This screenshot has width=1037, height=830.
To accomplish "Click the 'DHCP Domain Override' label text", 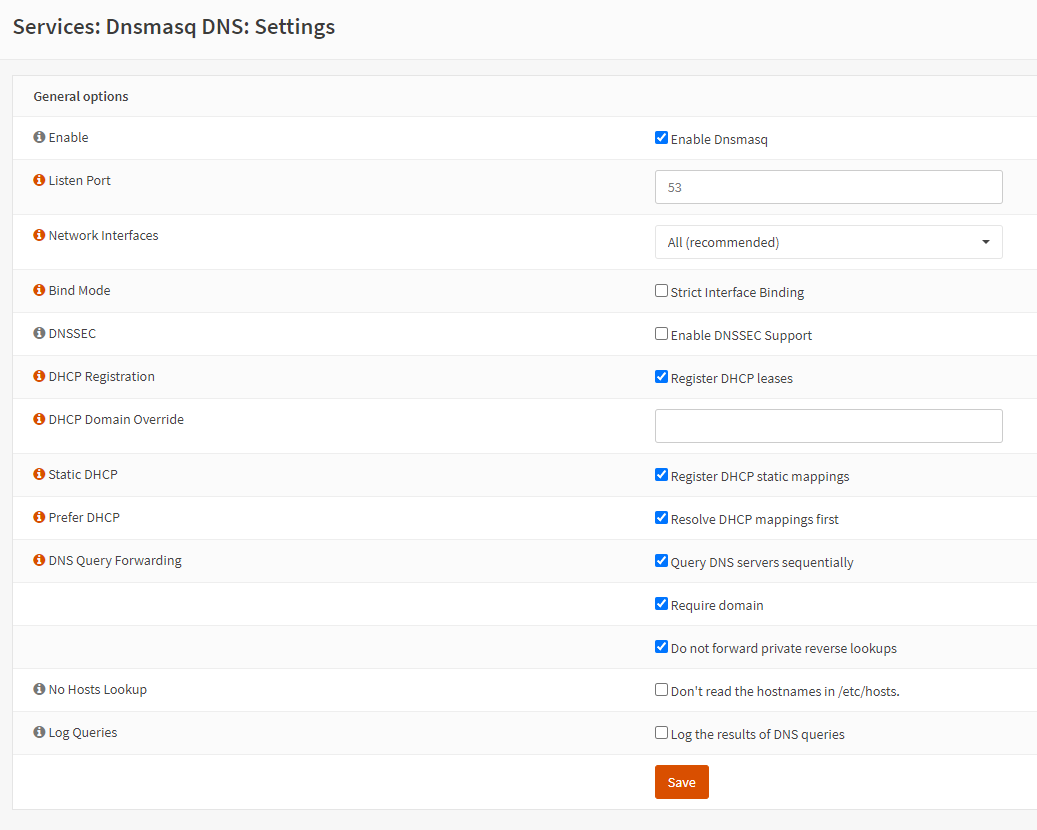I will click(116, 419).
